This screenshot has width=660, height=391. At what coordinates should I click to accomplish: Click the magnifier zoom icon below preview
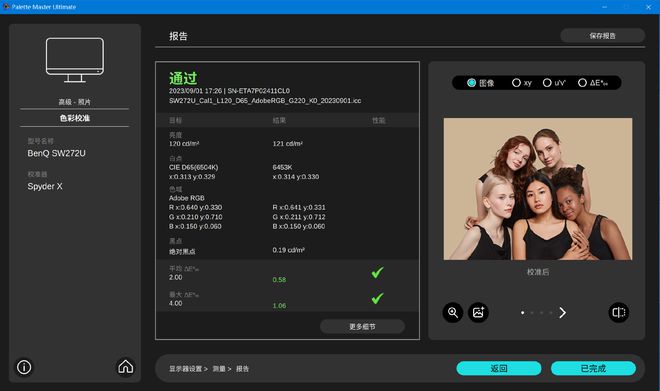[x=453, y=313]
